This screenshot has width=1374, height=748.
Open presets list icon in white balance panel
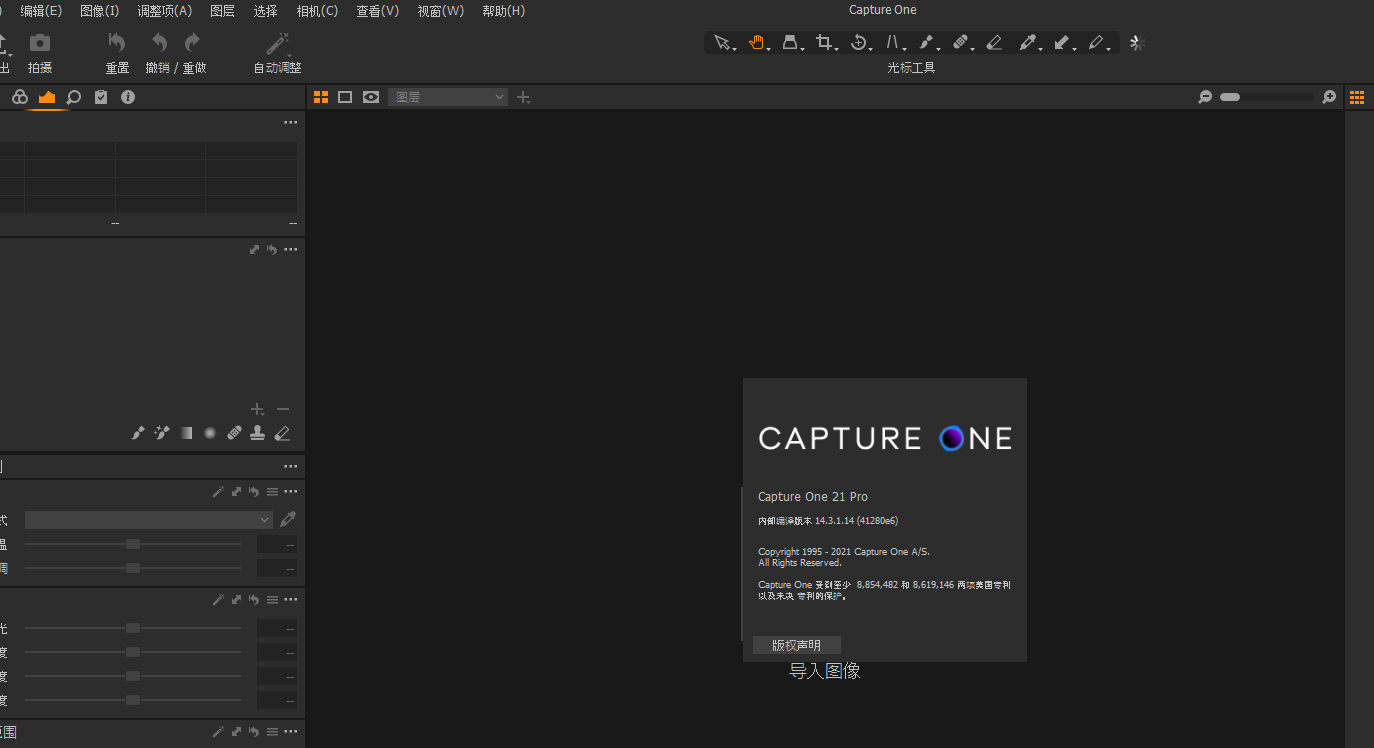pos(272,491)
